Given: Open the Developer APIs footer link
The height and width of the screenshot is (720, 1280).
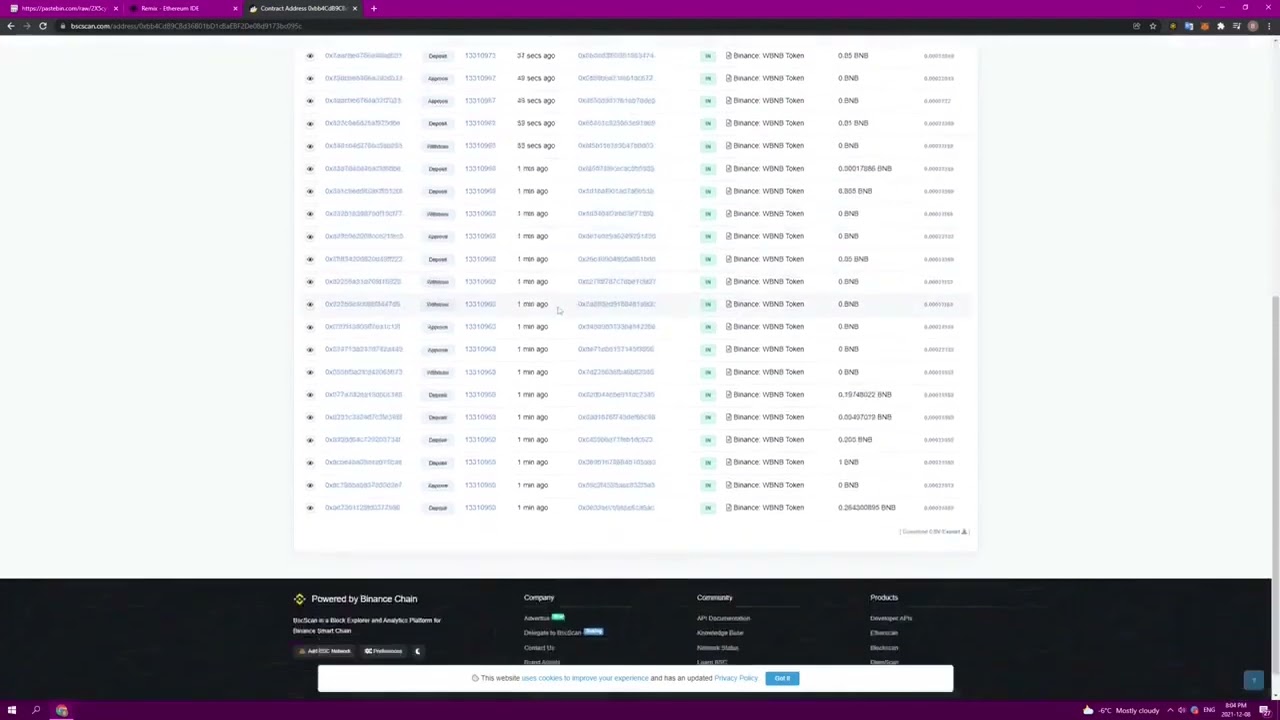Looking at the screenshot, I should coord(891,618).
